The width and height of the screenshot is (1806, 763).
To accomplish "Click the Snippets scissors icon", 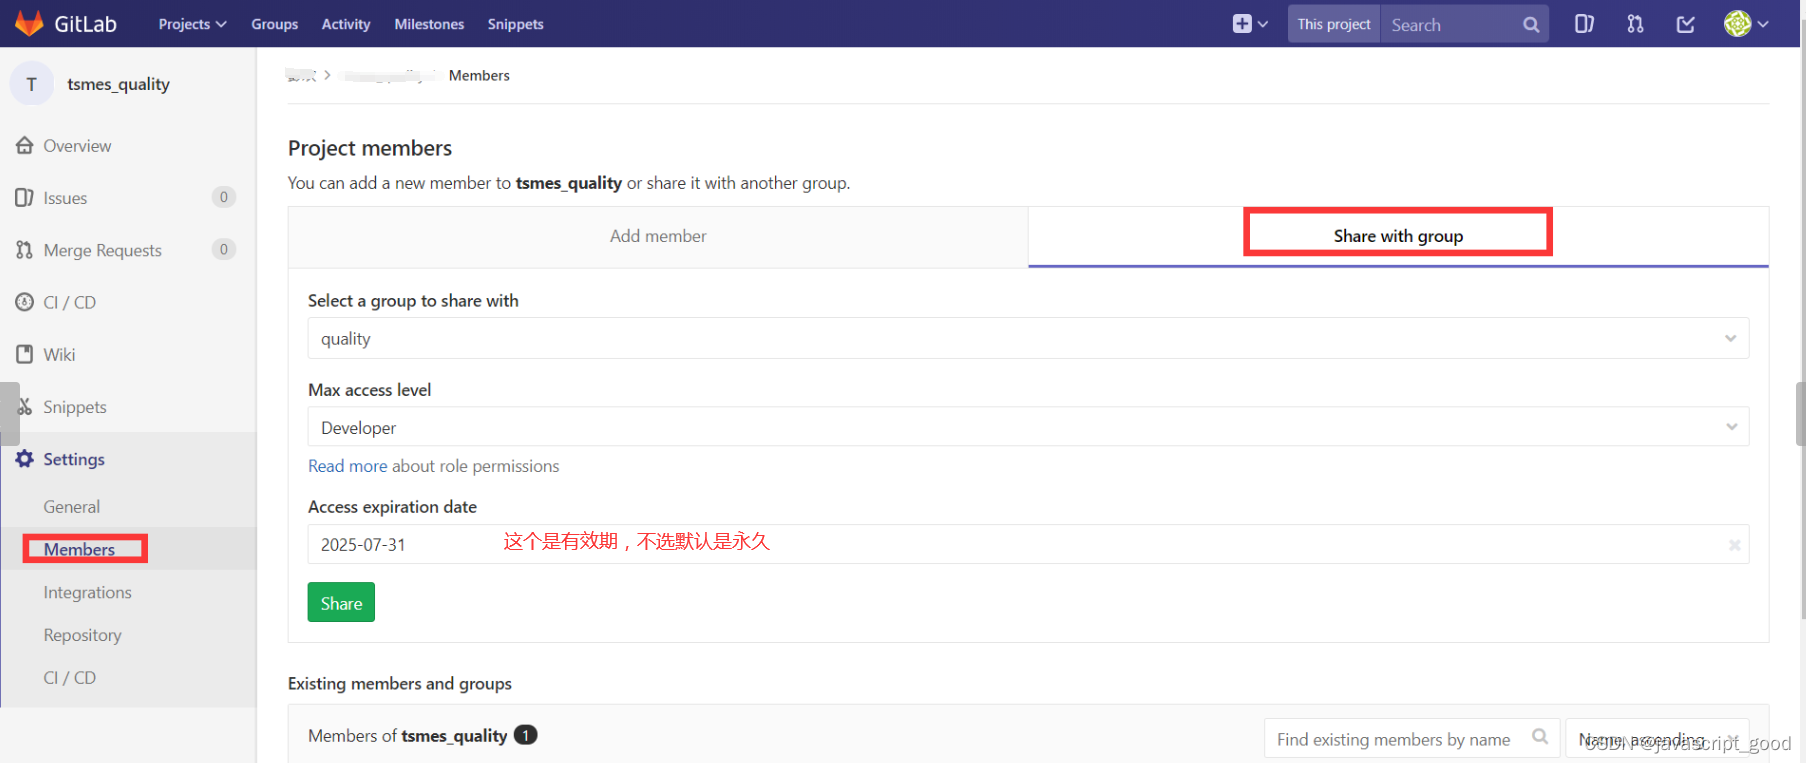I will (x=25, y=407).
